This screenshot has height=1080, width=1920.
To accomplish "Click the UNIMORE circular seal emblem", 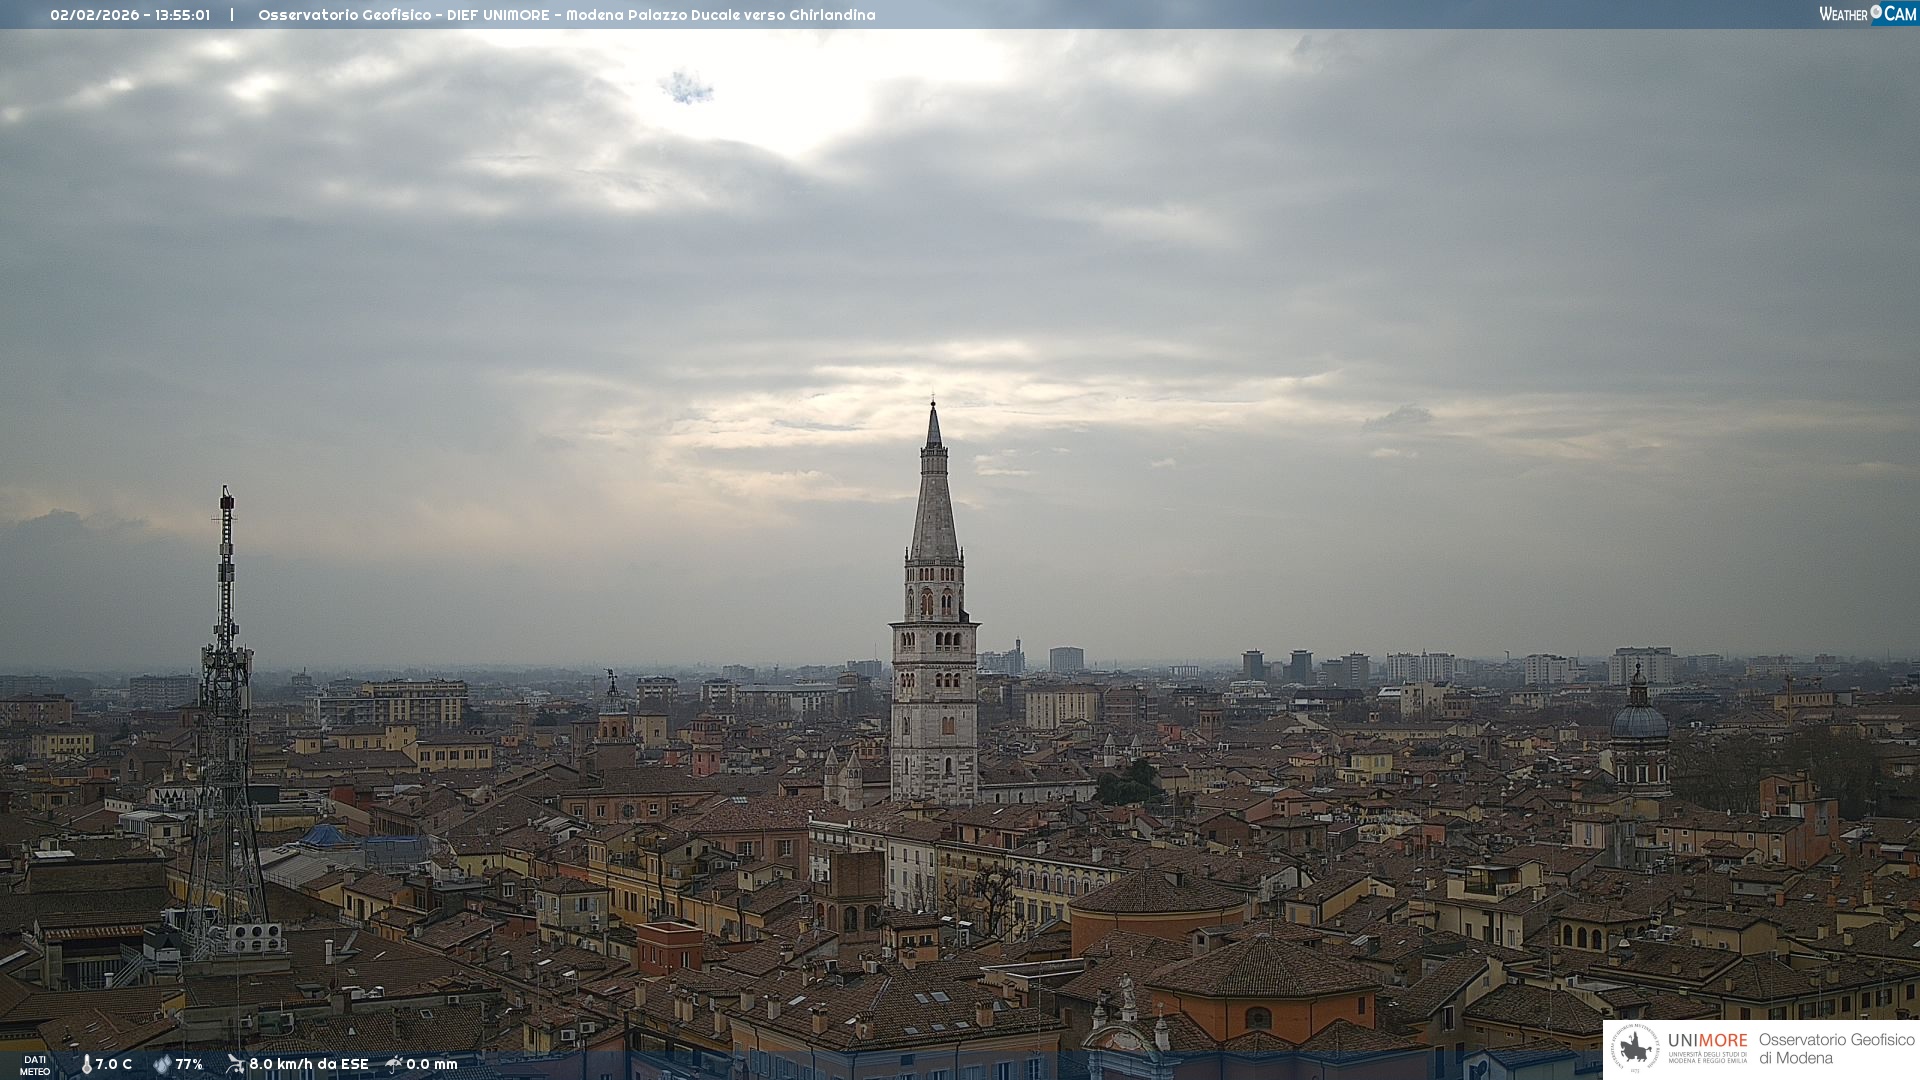I will (x=1635, y=1048).
